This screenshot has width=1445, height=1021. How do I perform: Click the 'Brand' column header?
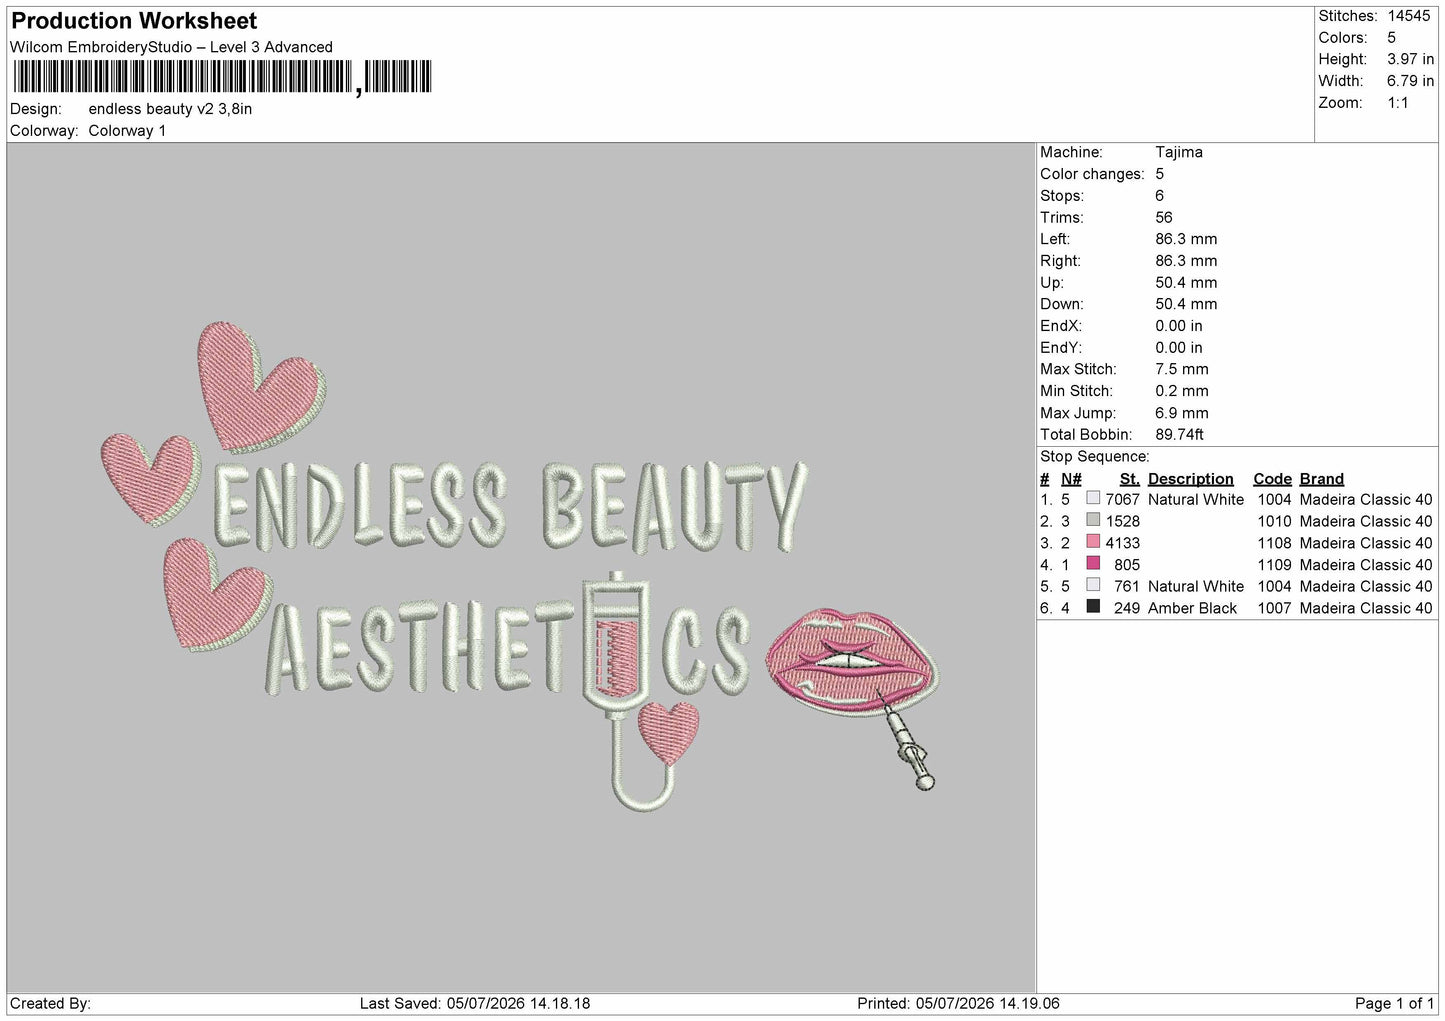tap(1322, 479)
